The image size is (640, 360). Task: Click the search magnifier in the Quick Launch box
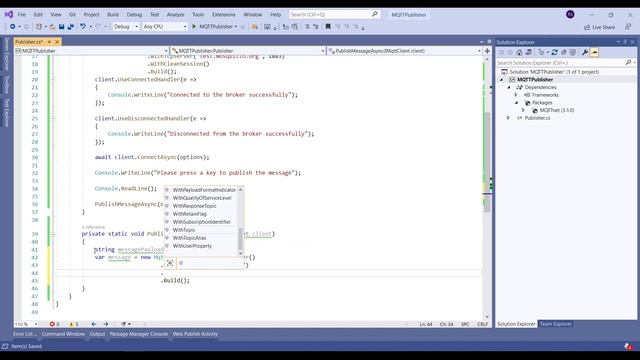(x=375, y=14)
